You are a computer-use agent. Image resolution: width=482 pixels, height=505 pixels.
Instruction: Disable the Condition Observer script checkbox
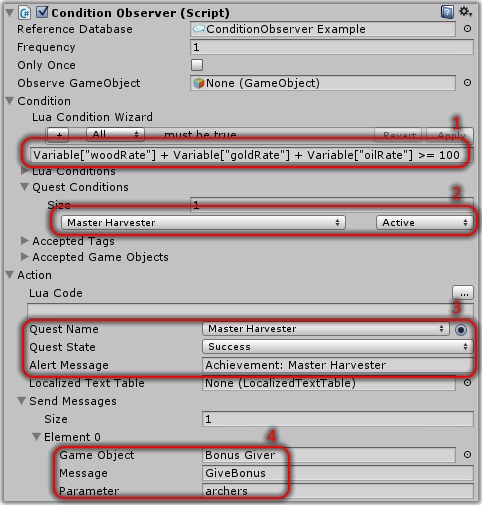[x=42, y=12]
